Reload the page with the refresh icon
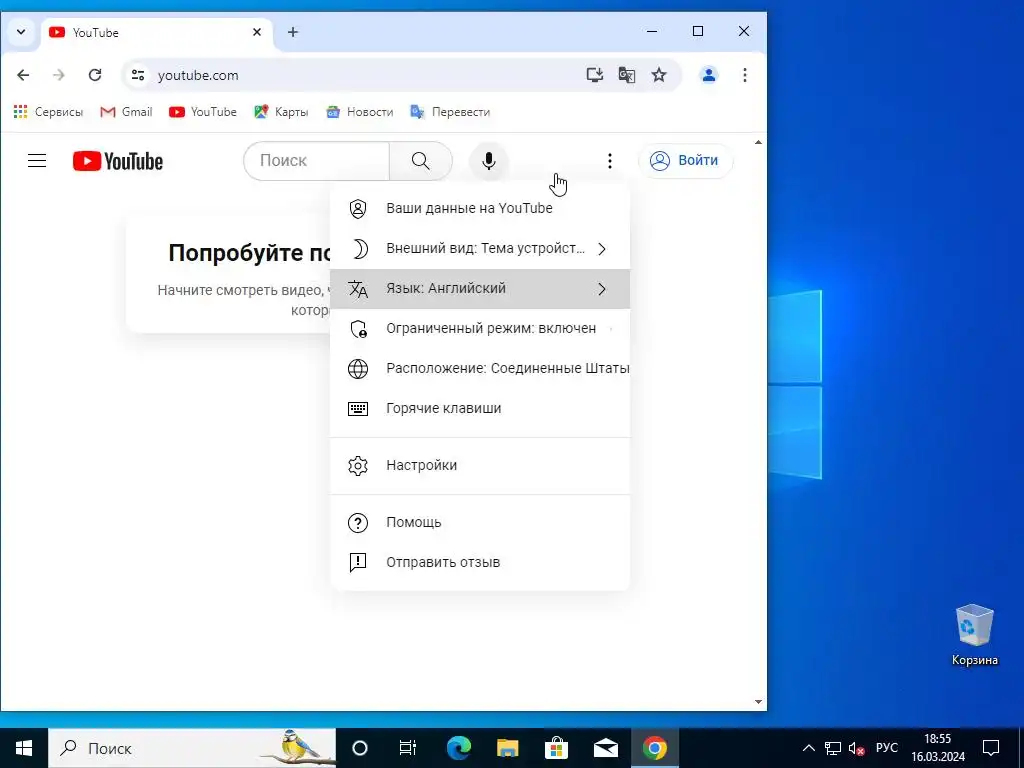Screen dimensions: 1024x768 (x=95, y=75)
